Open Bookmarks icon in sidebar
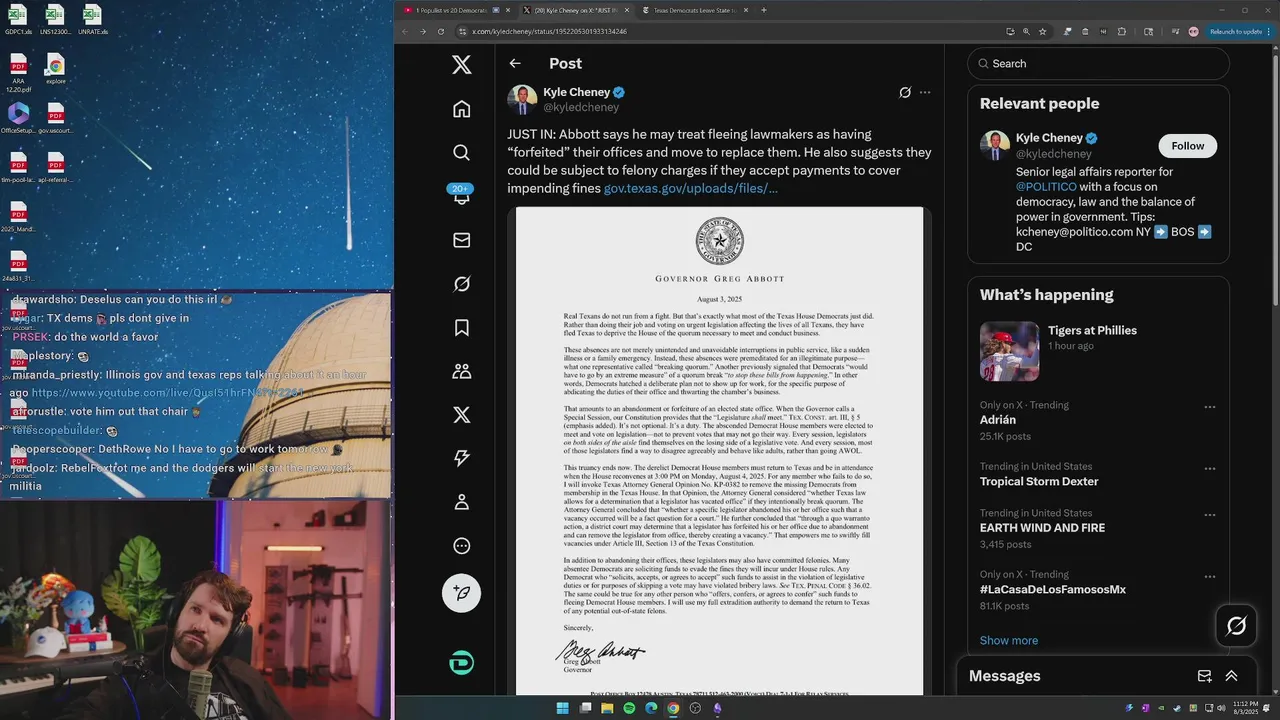 point(461,327)
